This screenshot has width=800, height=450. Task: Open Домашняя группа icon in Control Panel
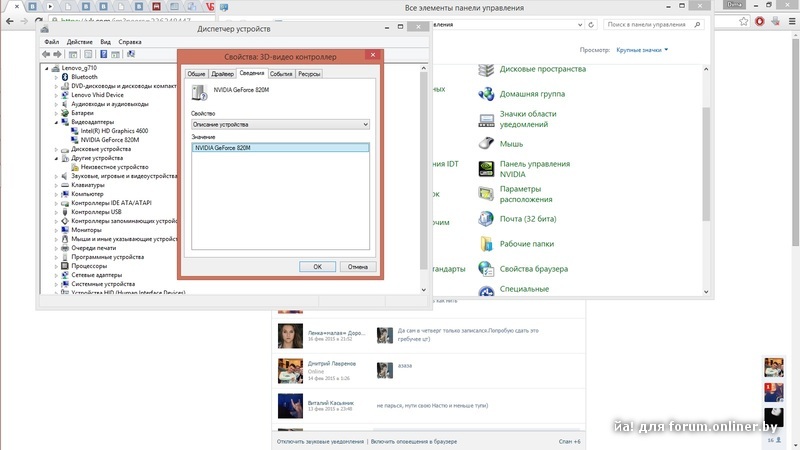[x=486, y=93]
